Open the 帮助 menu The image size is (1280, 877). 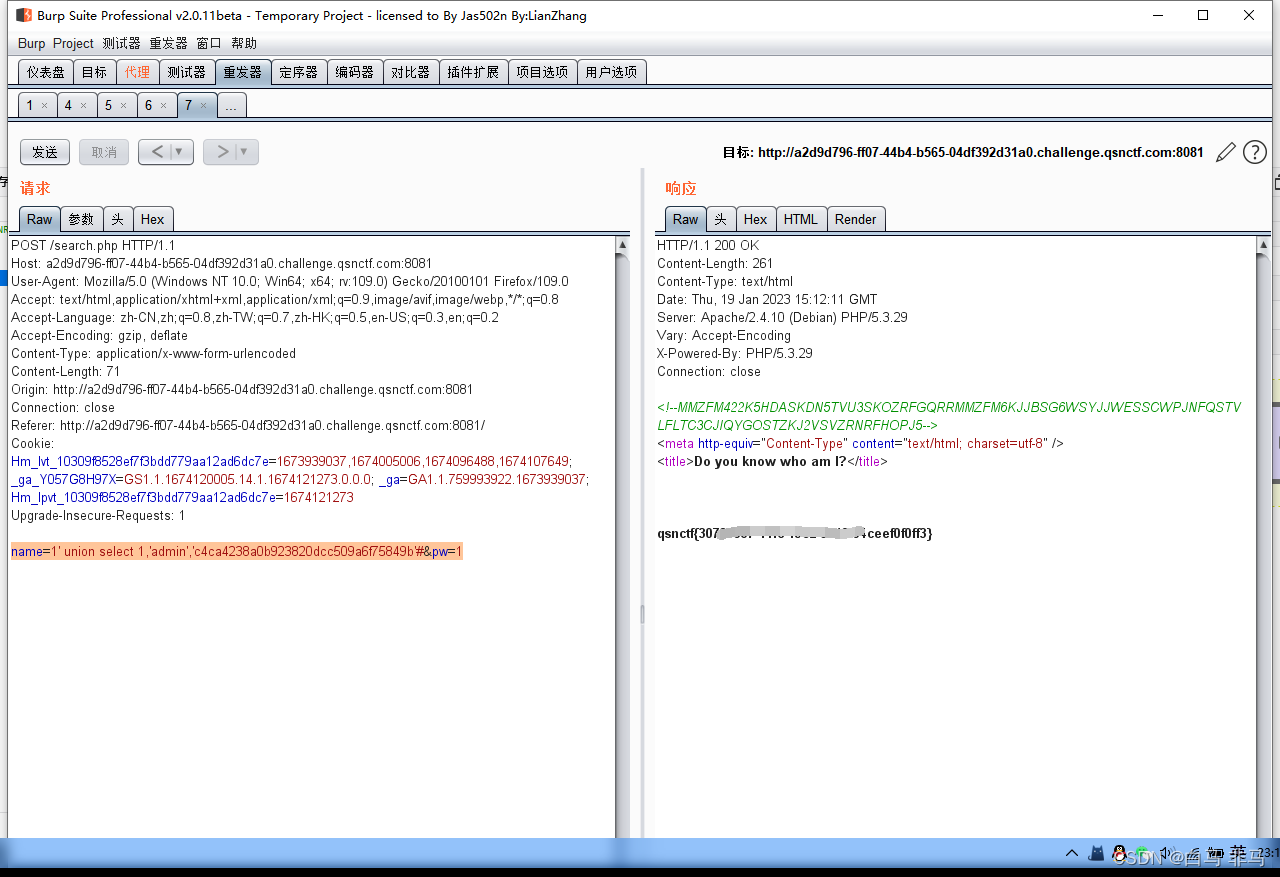244,43
